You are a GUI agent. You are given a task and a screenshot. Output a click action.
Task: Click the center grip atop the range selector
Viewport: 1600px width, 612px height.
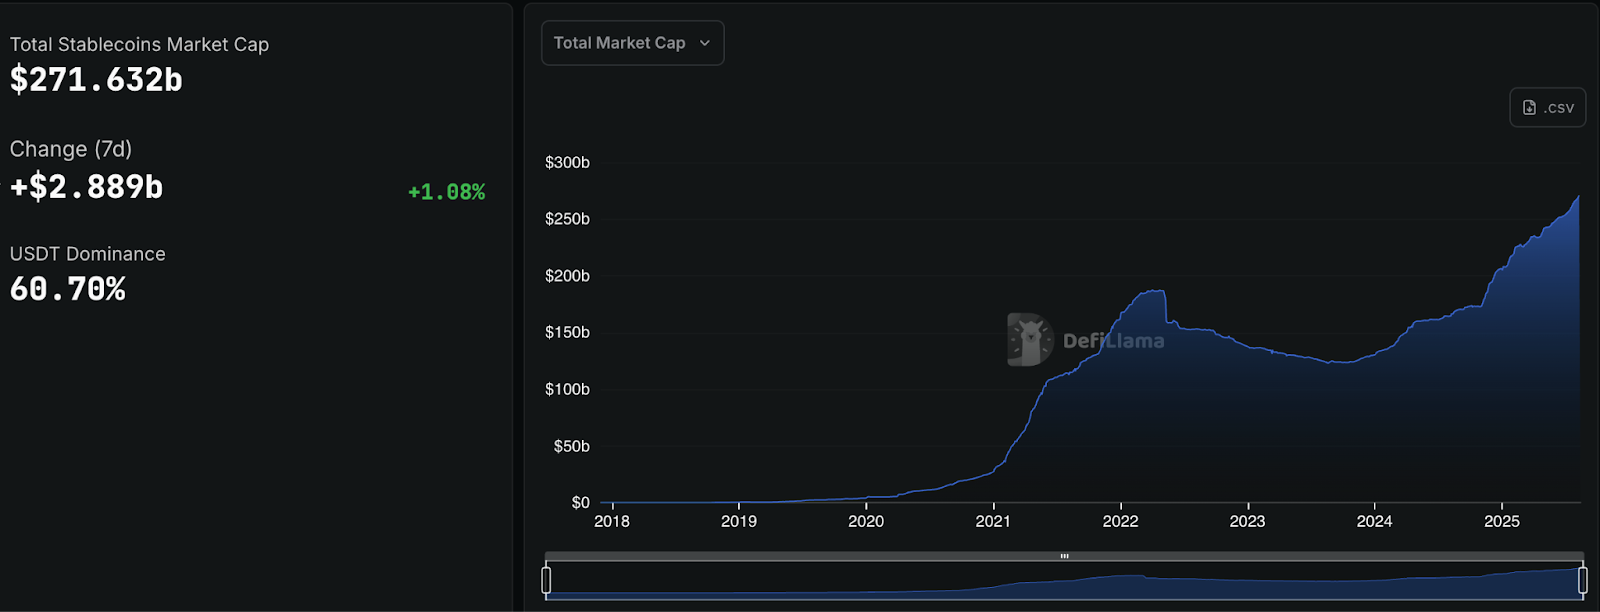[1064, 556]
